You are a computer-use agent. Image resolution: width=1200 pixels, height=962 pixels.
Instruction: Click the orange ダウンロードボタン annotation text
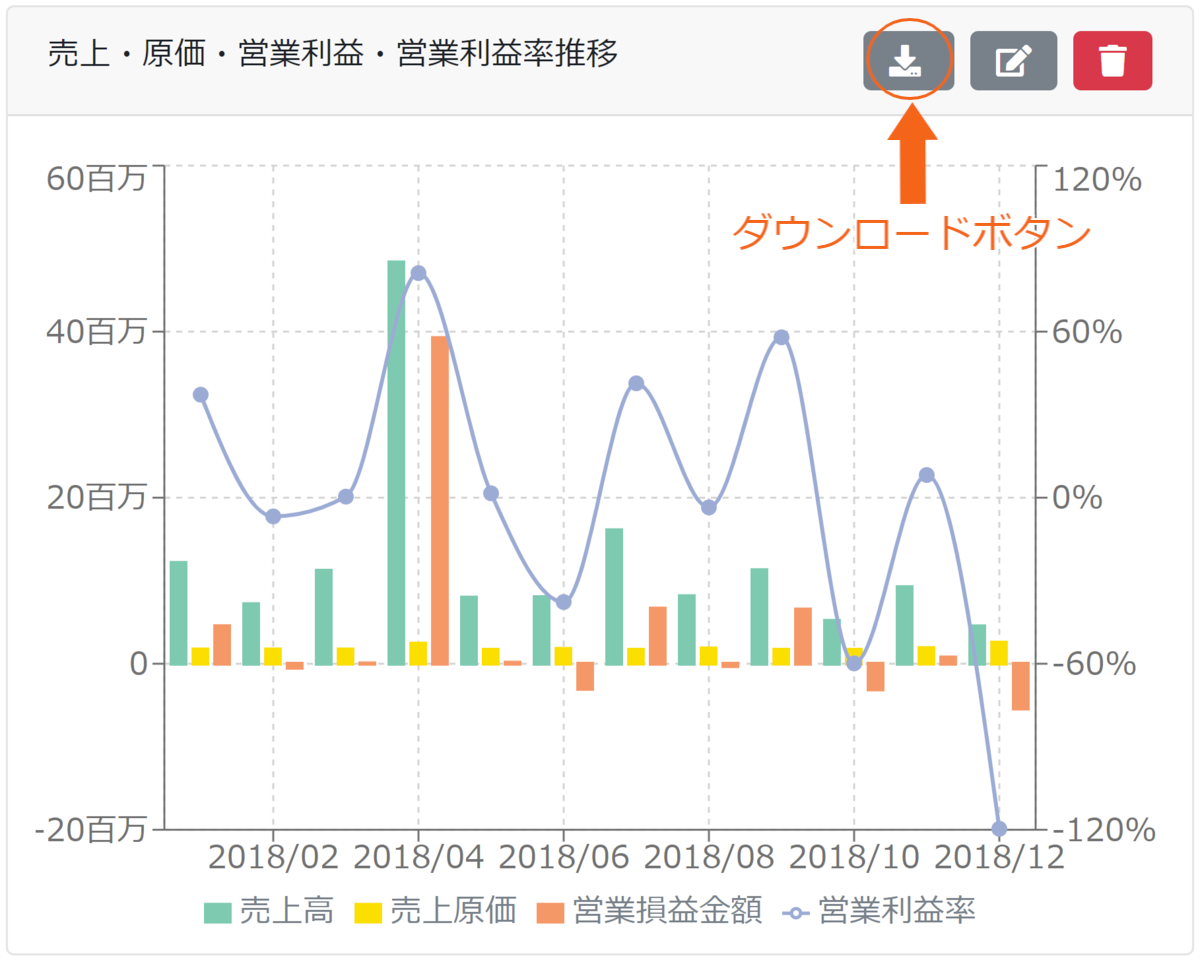(x=911, y=233)
